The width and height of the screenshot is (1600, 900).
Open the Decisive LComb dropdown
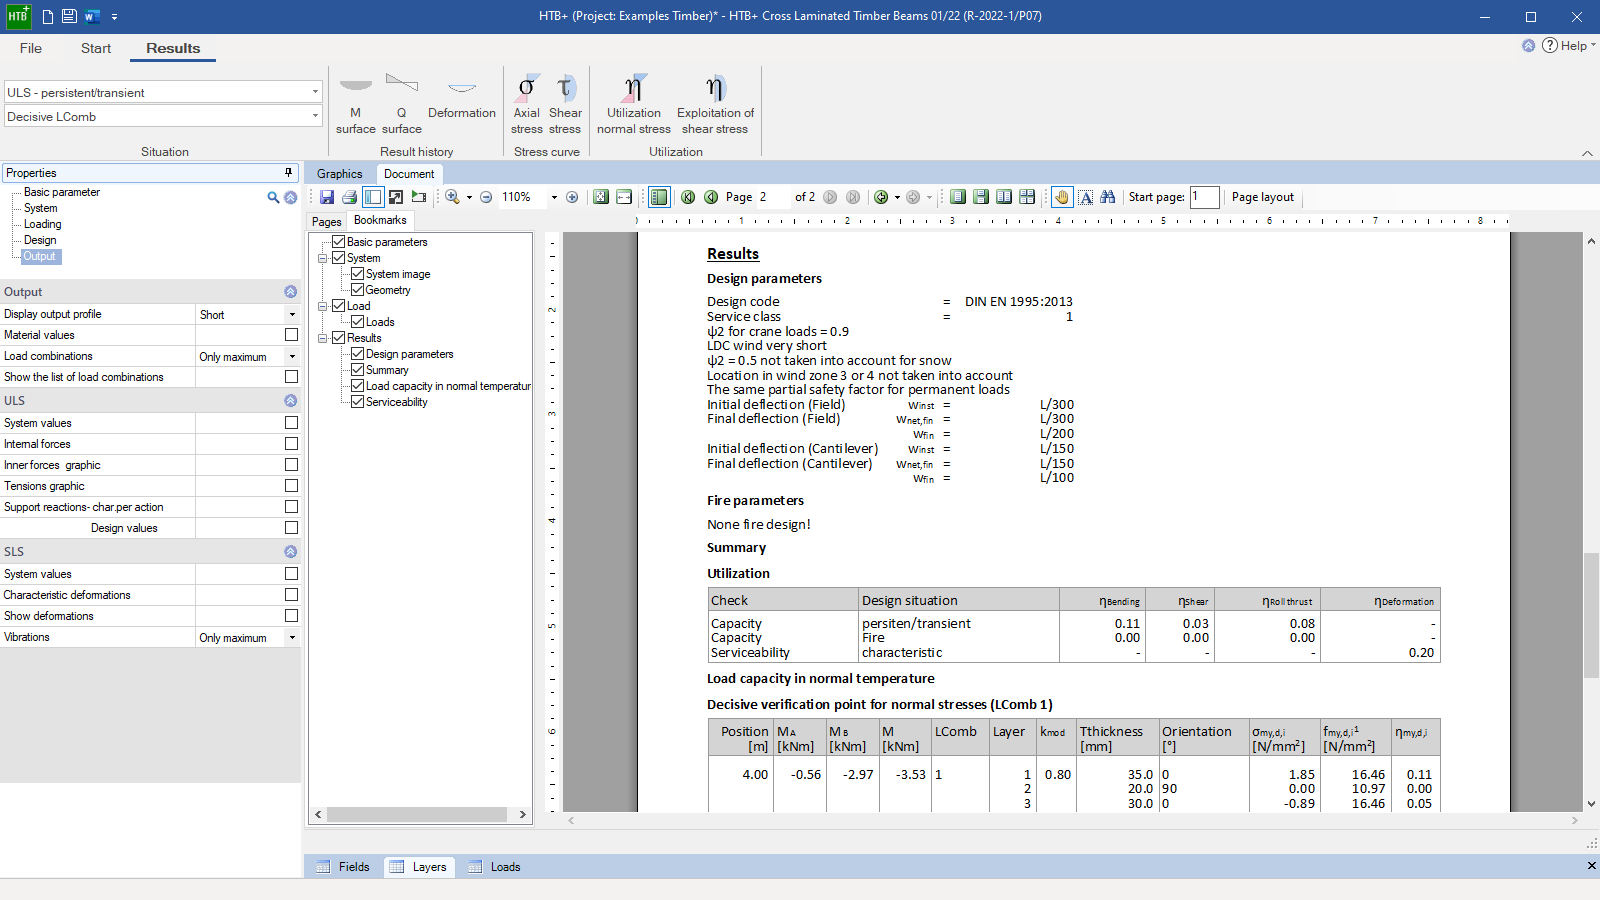tap(315, 116)
